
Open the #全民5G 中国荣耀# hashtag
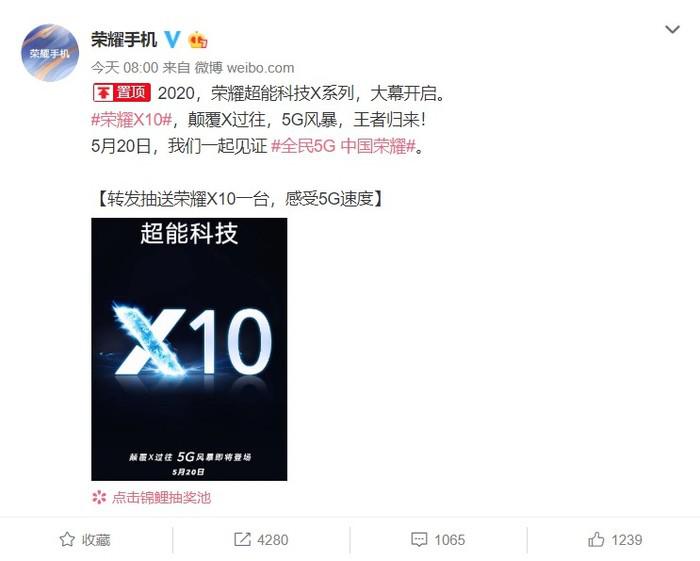pyautogui.click(x=343, y=146)
